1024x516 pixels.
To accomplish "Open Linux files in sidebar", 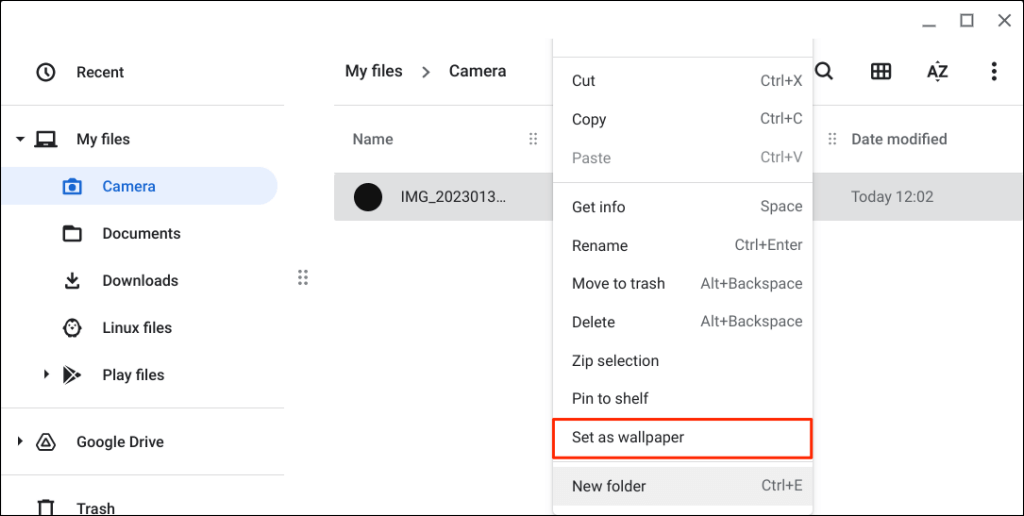I will 136,328.
